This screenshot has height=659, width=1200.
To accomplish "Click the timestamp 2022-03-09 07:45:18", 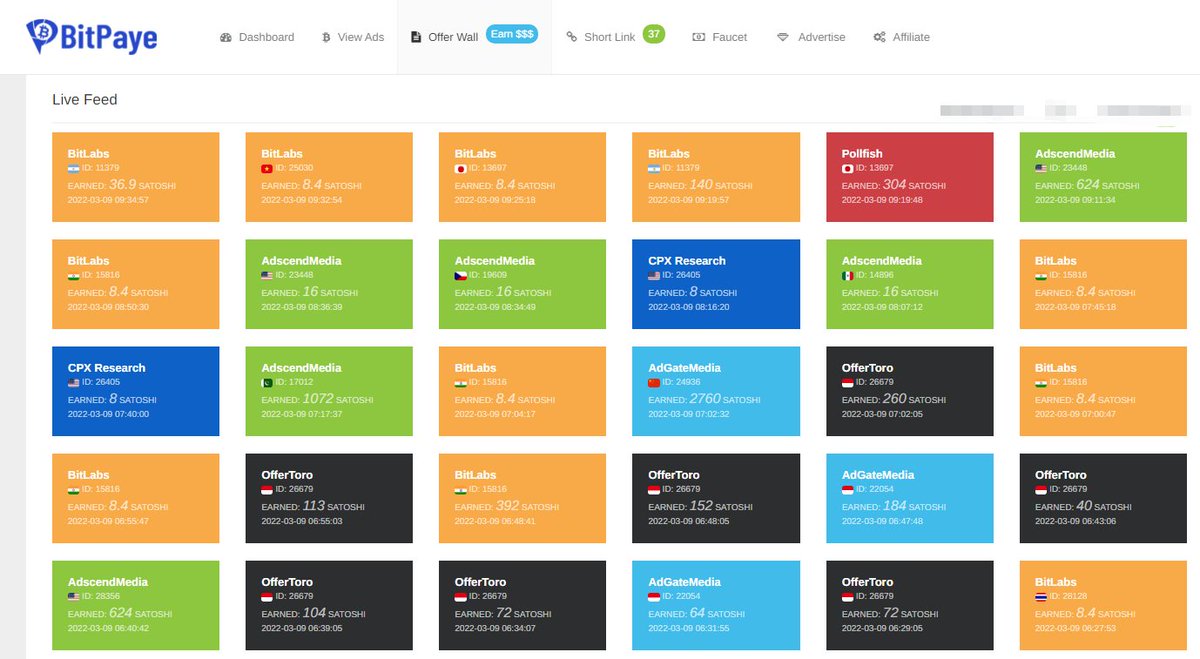I will 1075,307.
